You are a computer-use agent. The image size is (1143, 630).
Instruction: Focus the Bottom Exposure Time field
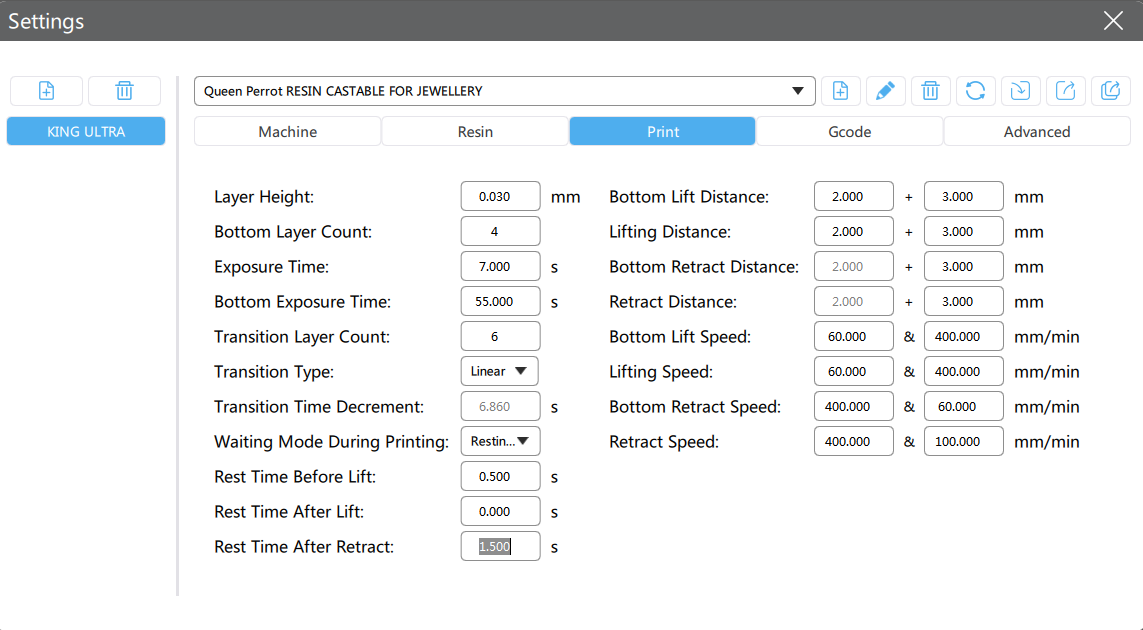[x=500, y=301]
